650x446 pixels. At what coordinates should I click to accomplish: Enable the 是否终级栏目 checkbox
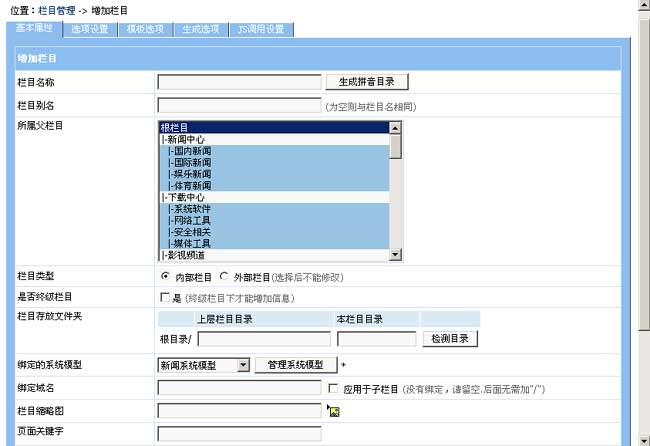pyautogui.click(x=165, y=298)
